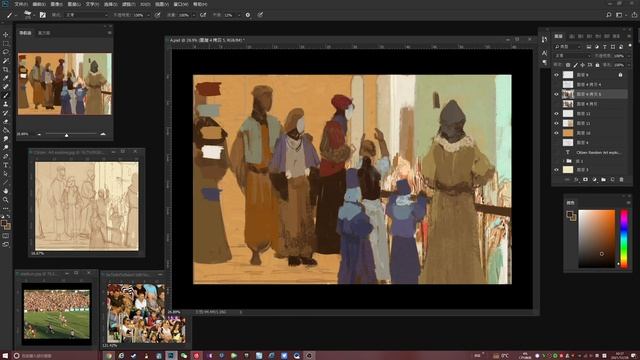This screenshot has width=640, height=360.
Task: Click the hue spectrum slider
Action: tap(624, 239)
